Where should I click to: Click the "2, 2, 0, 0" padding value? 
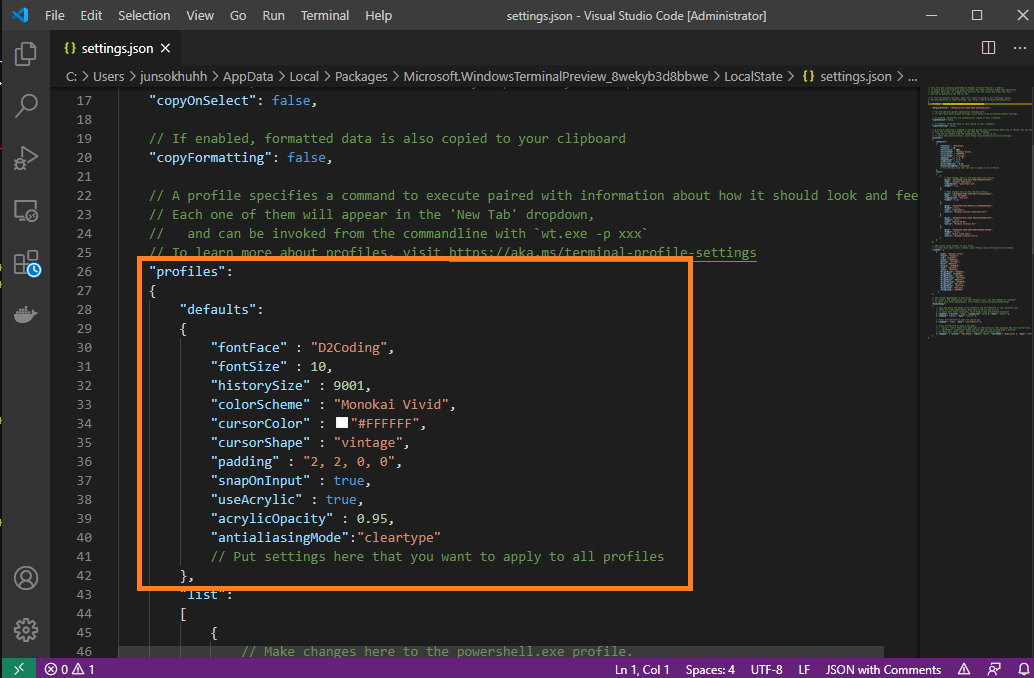pyautogui.click(x=349, y=462)
